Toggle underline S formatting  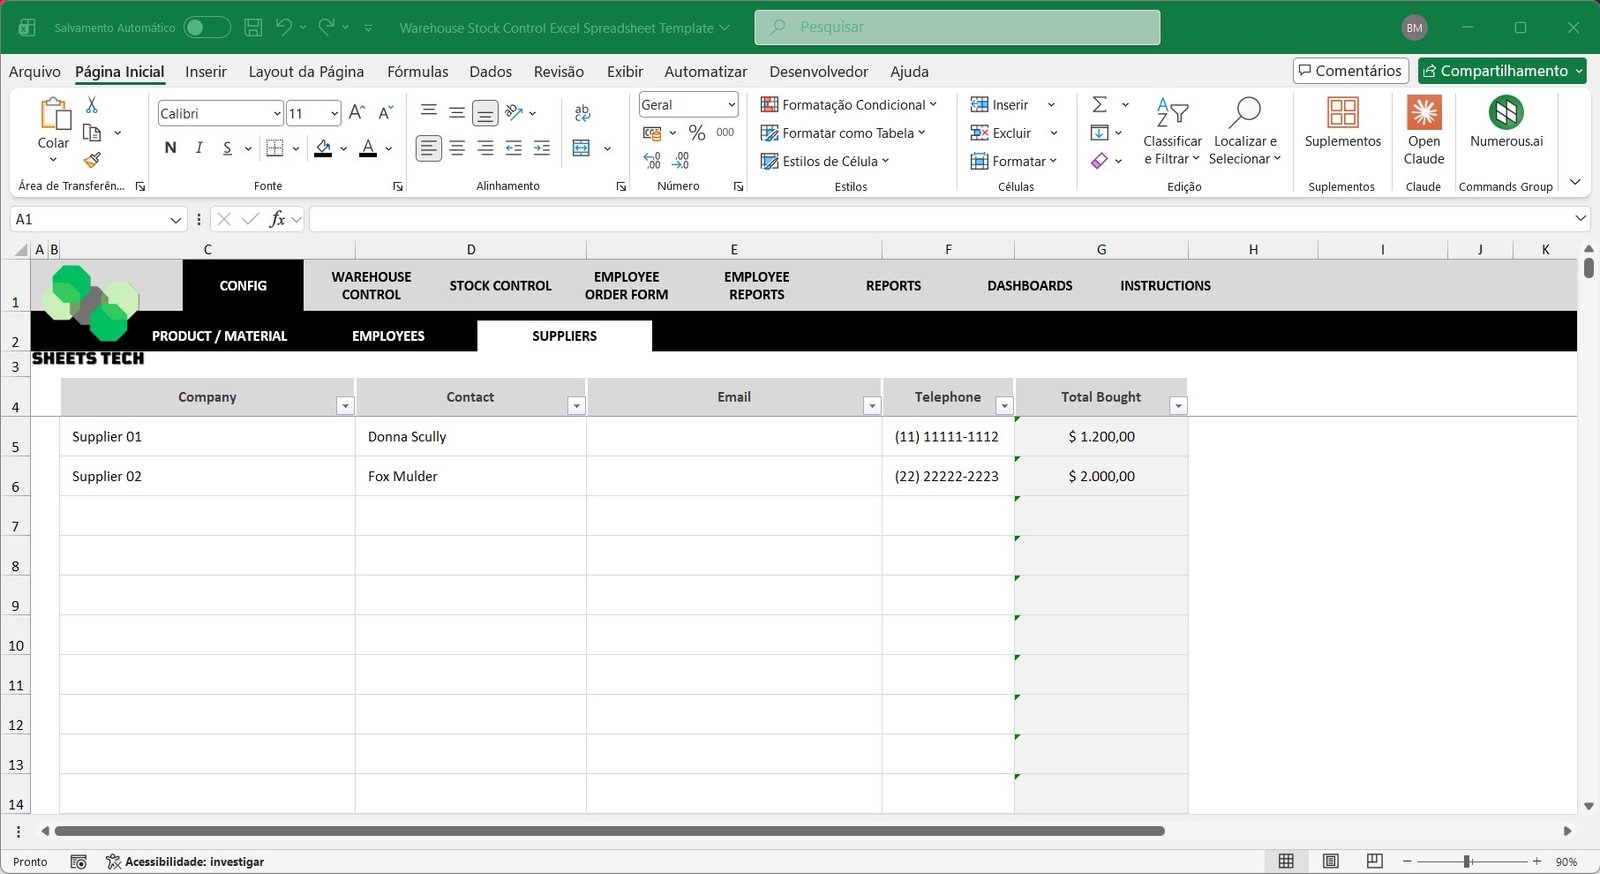pyautogui.click(x=227, y=148)
